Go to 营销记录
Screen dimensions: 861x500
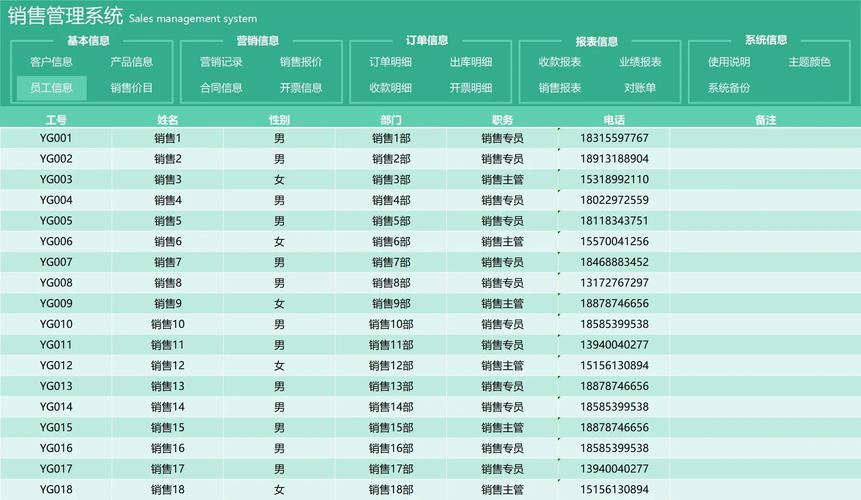click(x=221, y=62)
